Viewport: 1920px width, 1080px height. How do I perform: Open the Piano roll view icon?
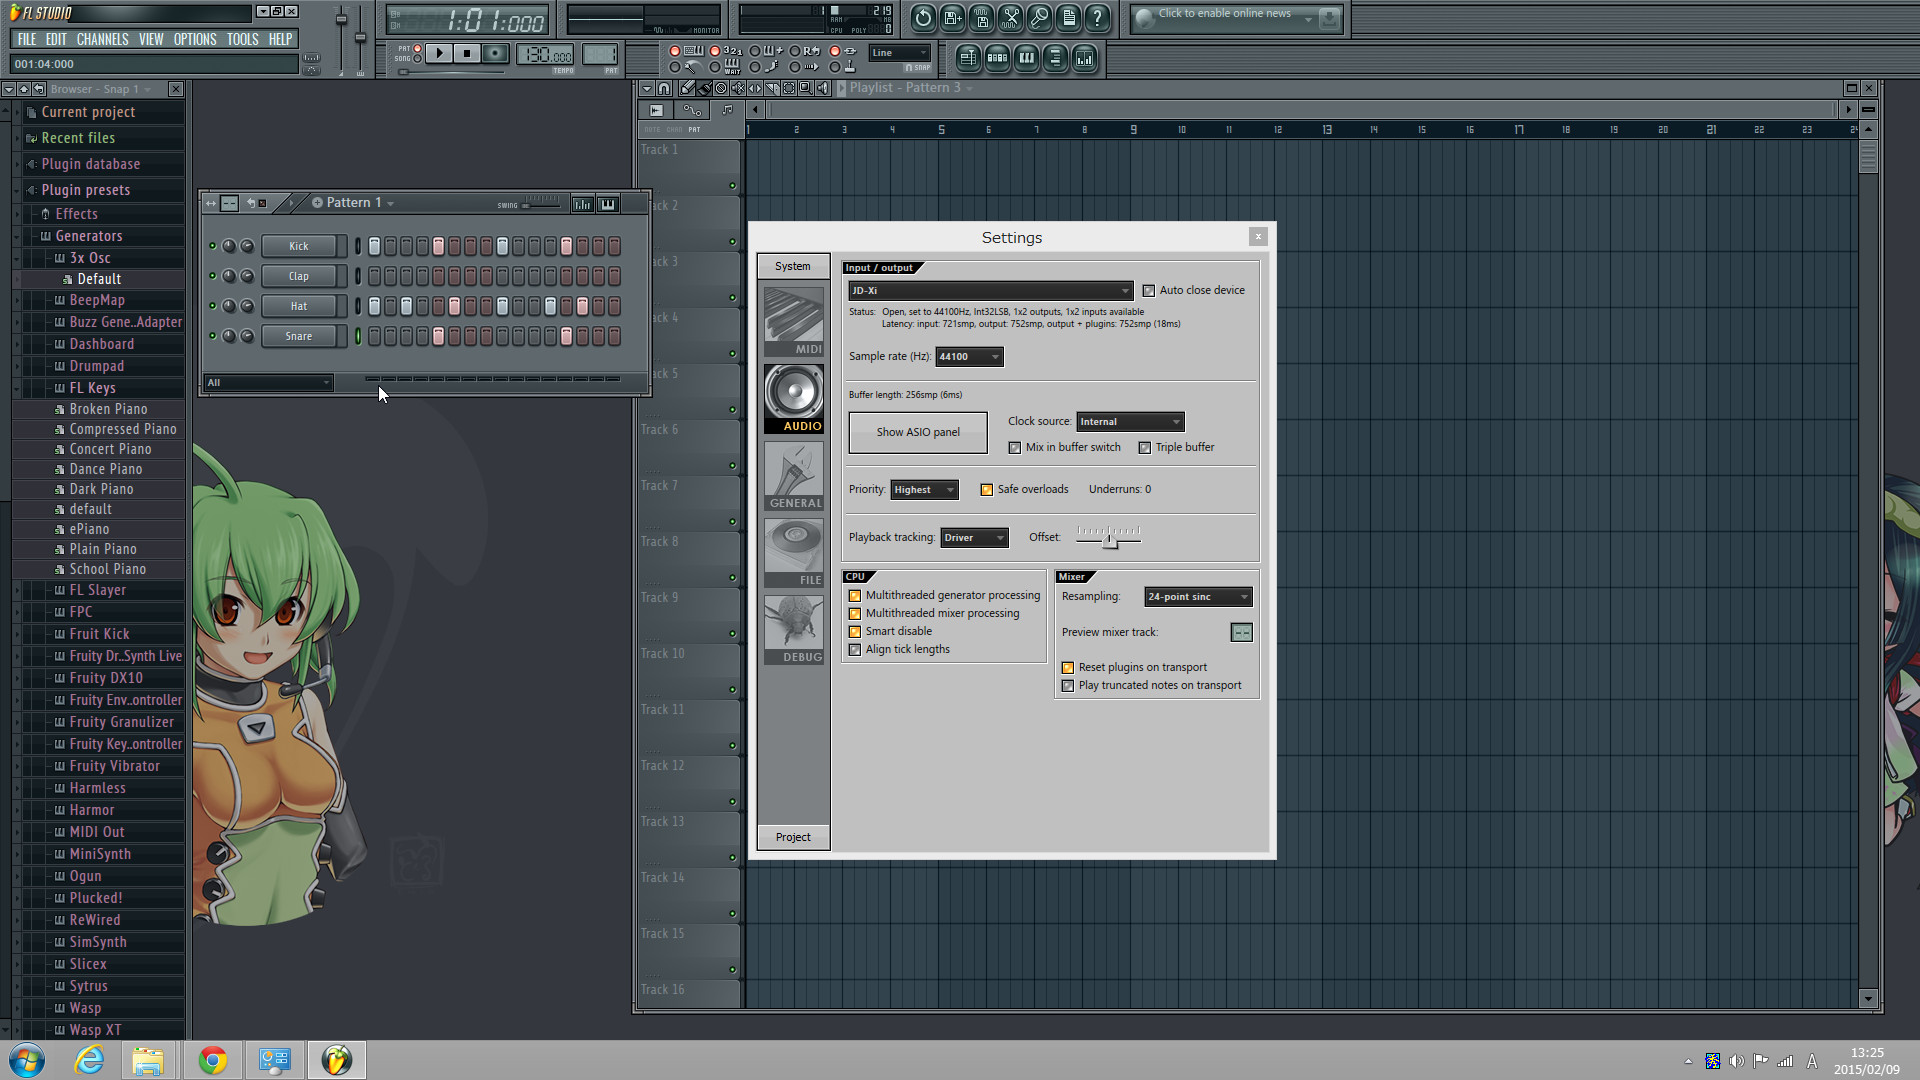(1026, 58)
